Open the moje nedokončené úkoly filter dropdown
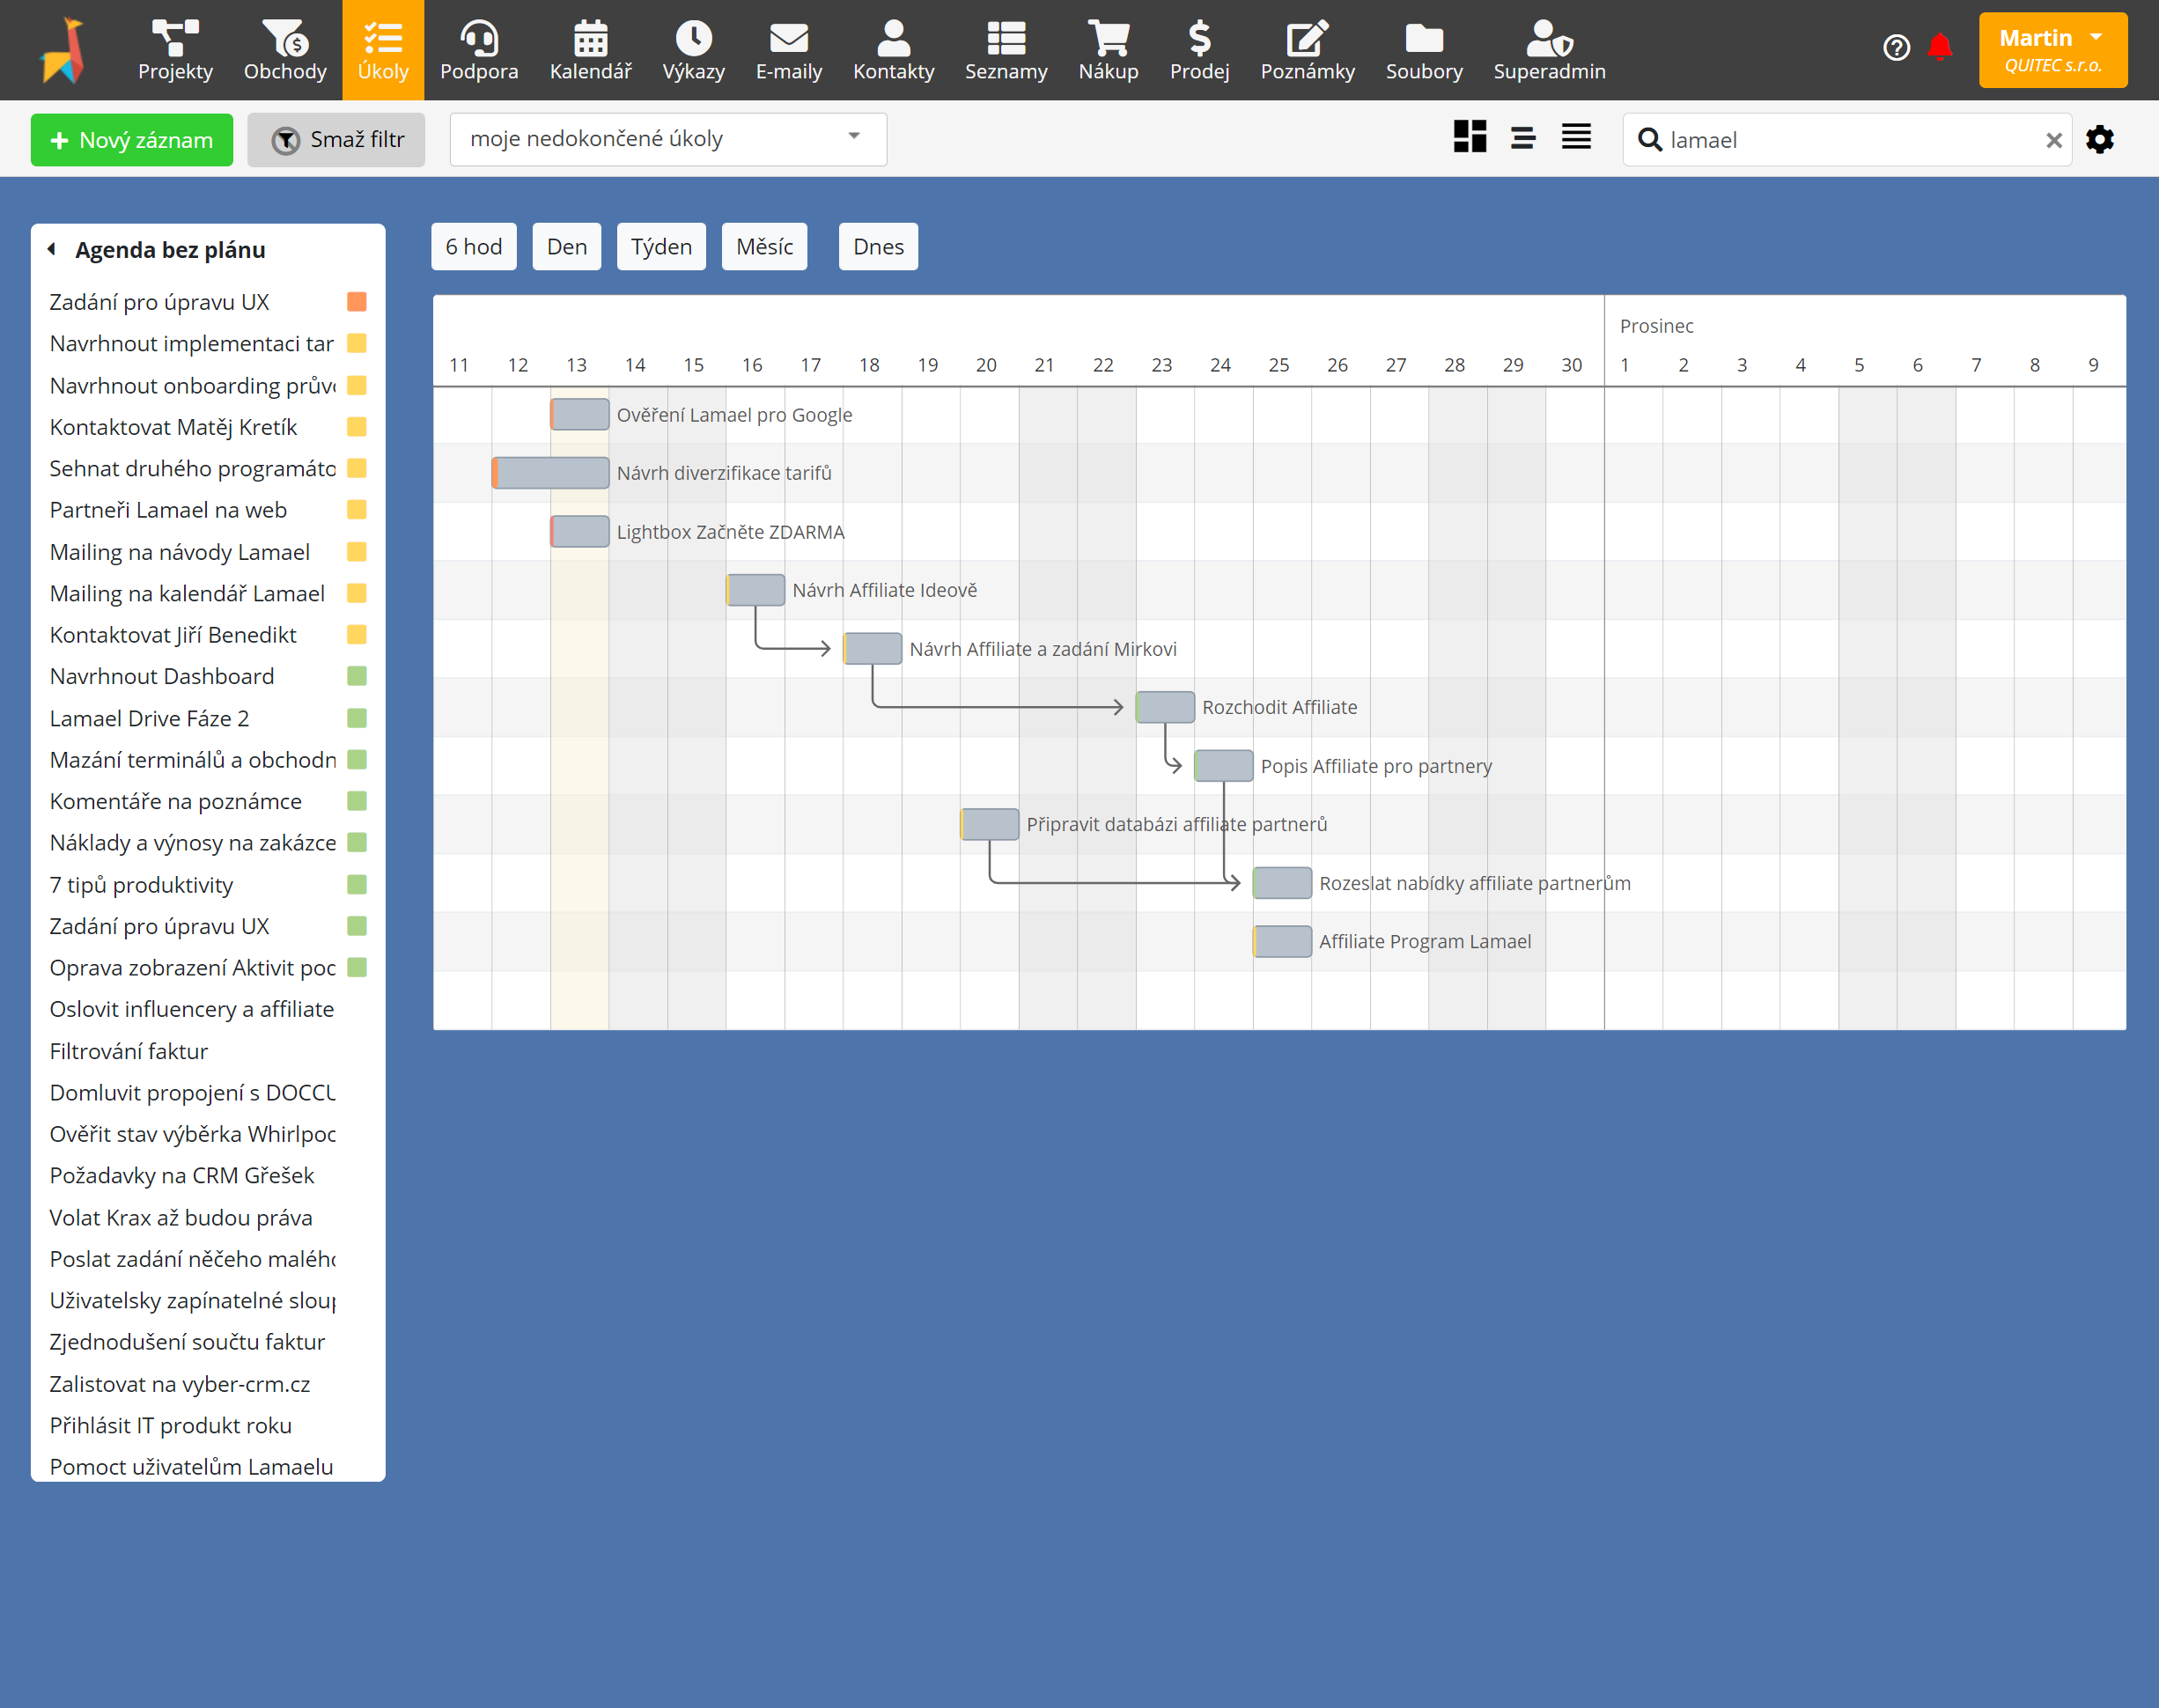Image resolution: width=2159 pixels, height=1708 pixels. click(668, 139)
